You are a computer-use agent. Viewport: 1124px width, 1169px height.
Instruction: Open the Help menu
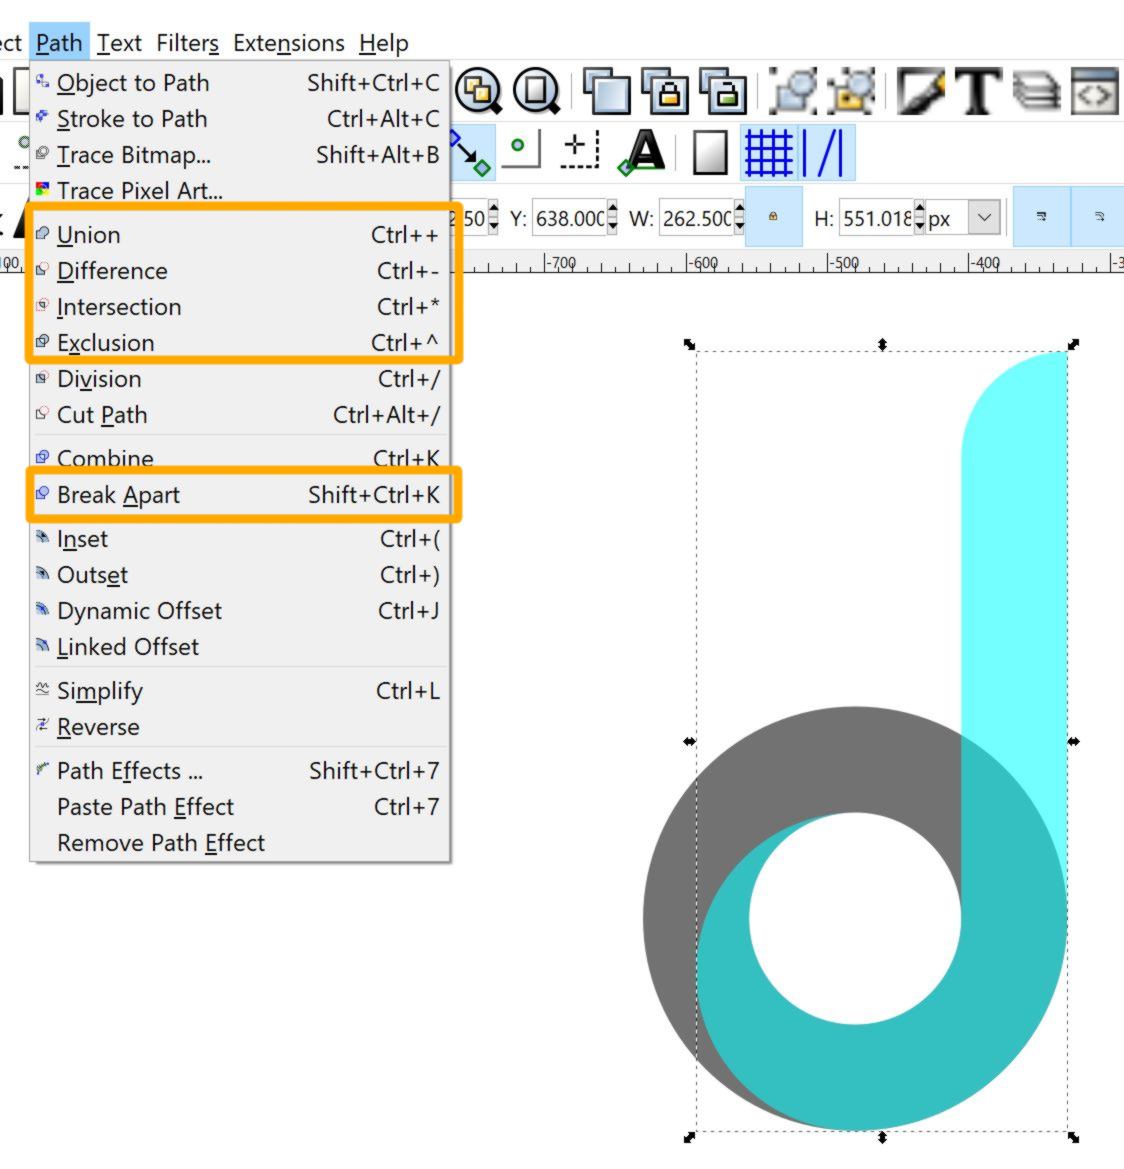pos(383,42)
